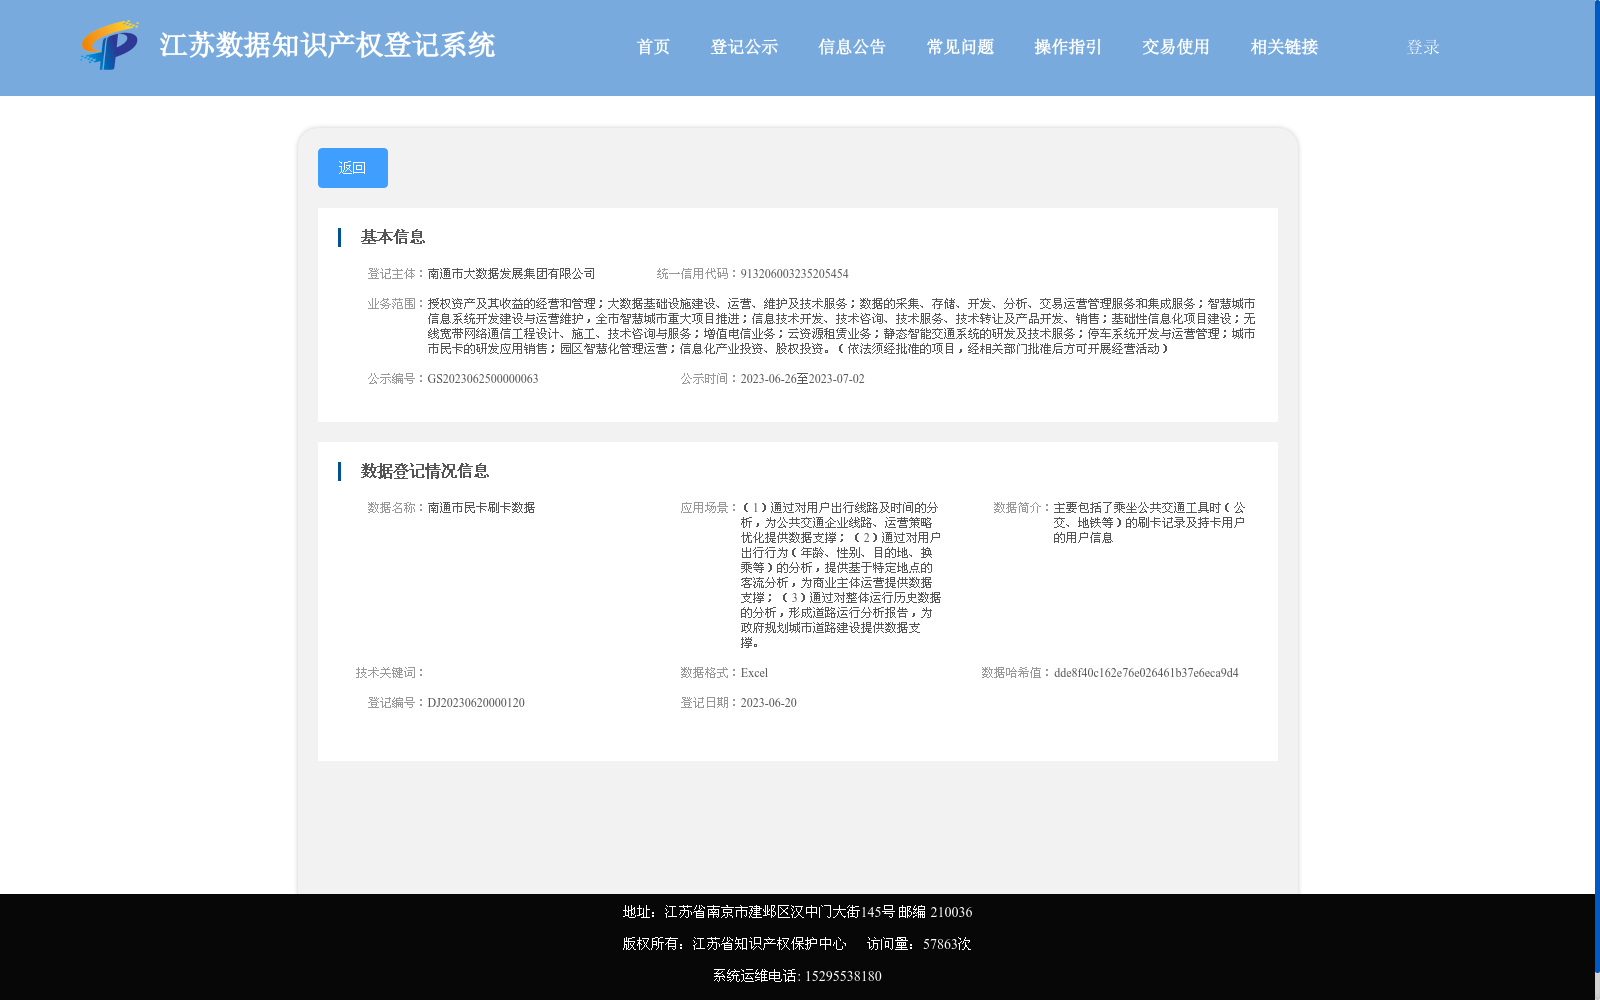The image size is (1600, 1000).
Task: Click the 基本信息 section heading
Action: 393,237
